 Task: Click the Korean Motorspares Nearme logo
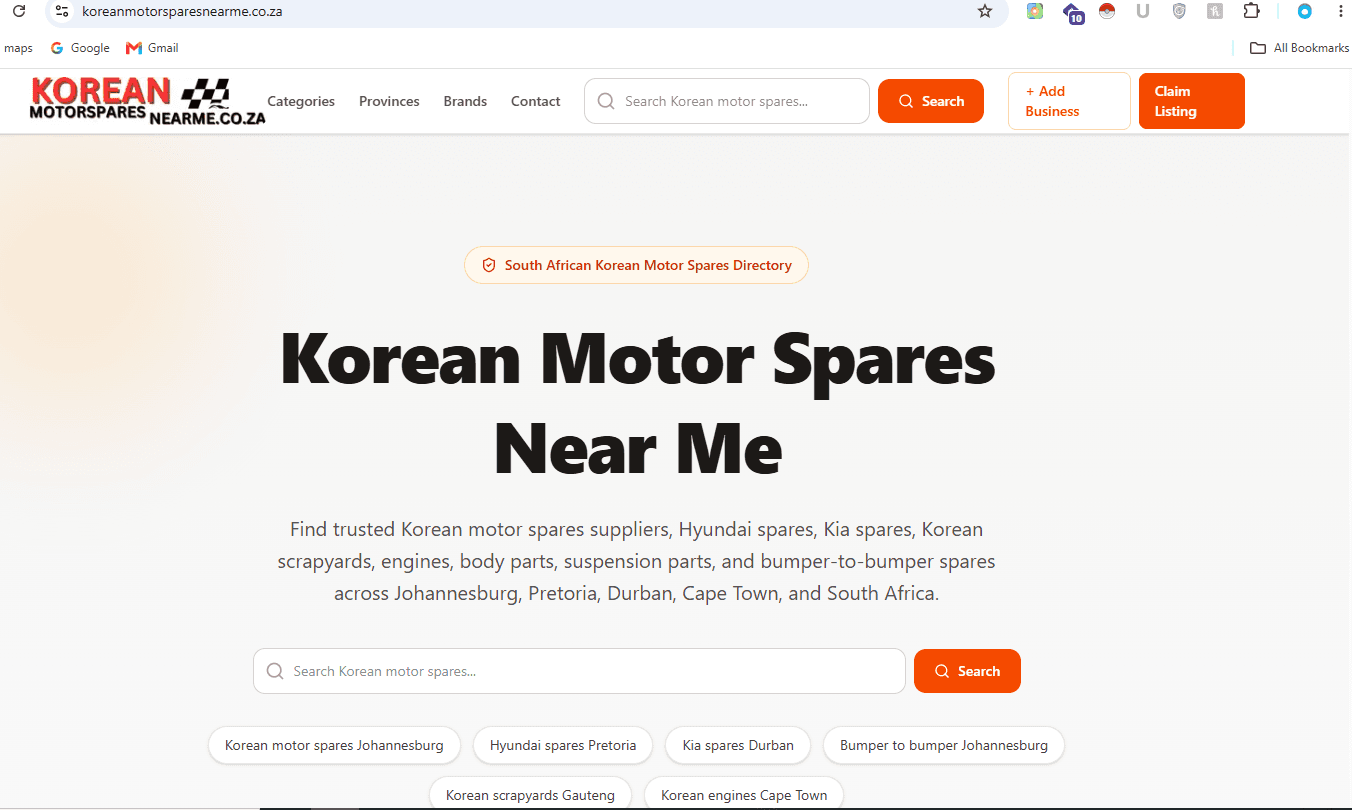147,101
